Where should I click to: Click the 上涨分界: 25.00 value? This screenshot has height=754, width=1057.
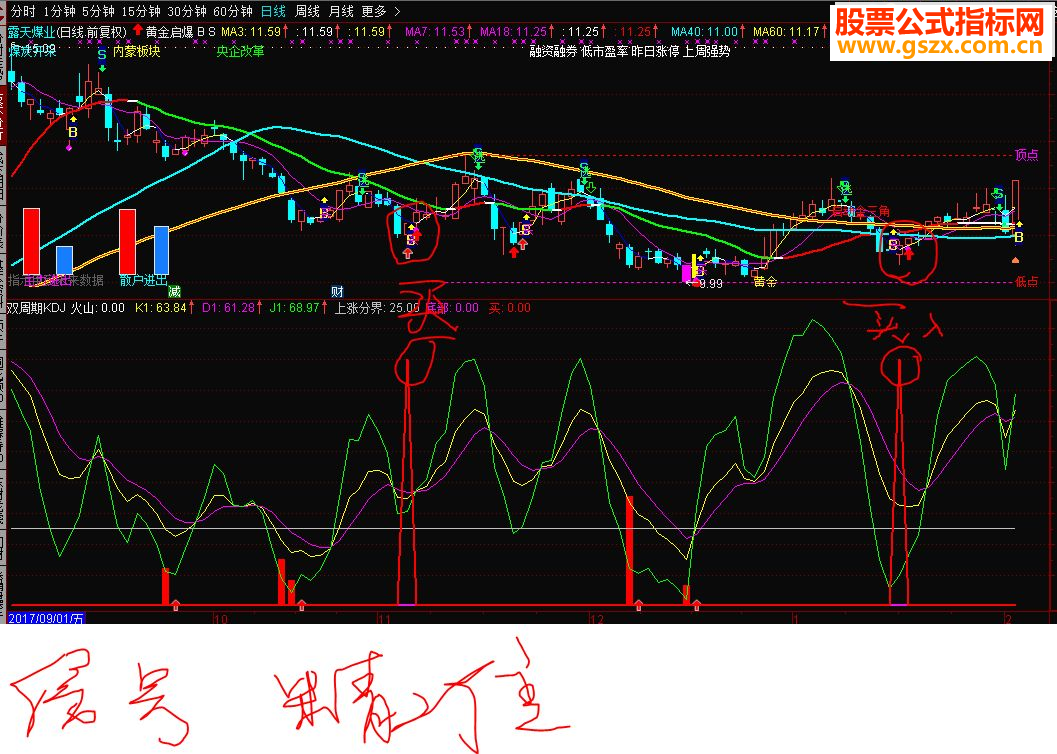click(x=378, y=308)
